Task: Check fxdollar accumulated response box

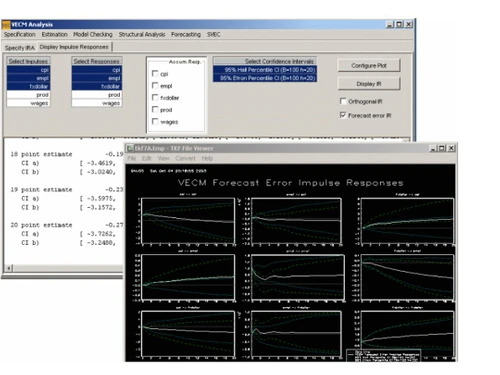Action: pyautogui.click(x=155, y=97)
